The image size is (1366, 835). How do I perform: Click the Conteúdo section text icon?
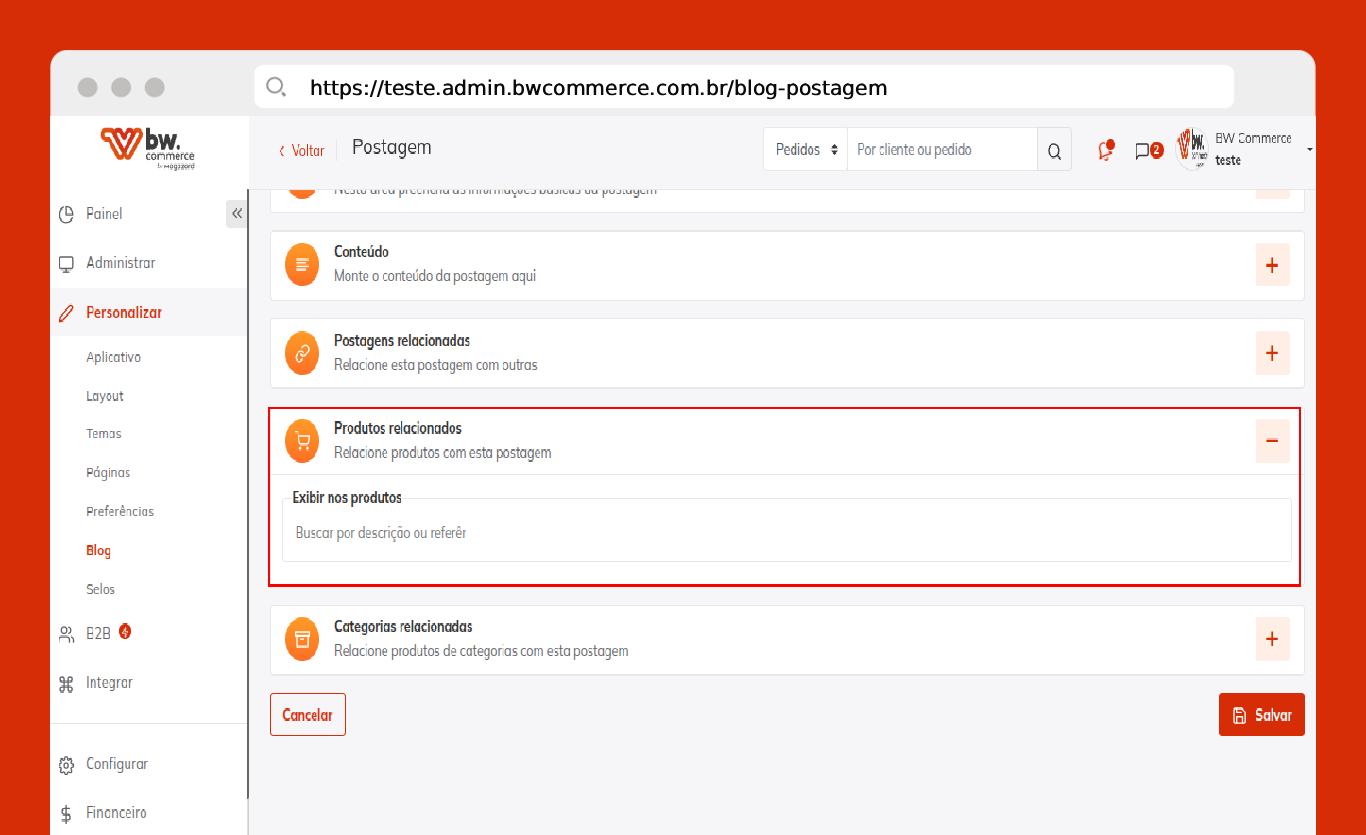(302, 265)
